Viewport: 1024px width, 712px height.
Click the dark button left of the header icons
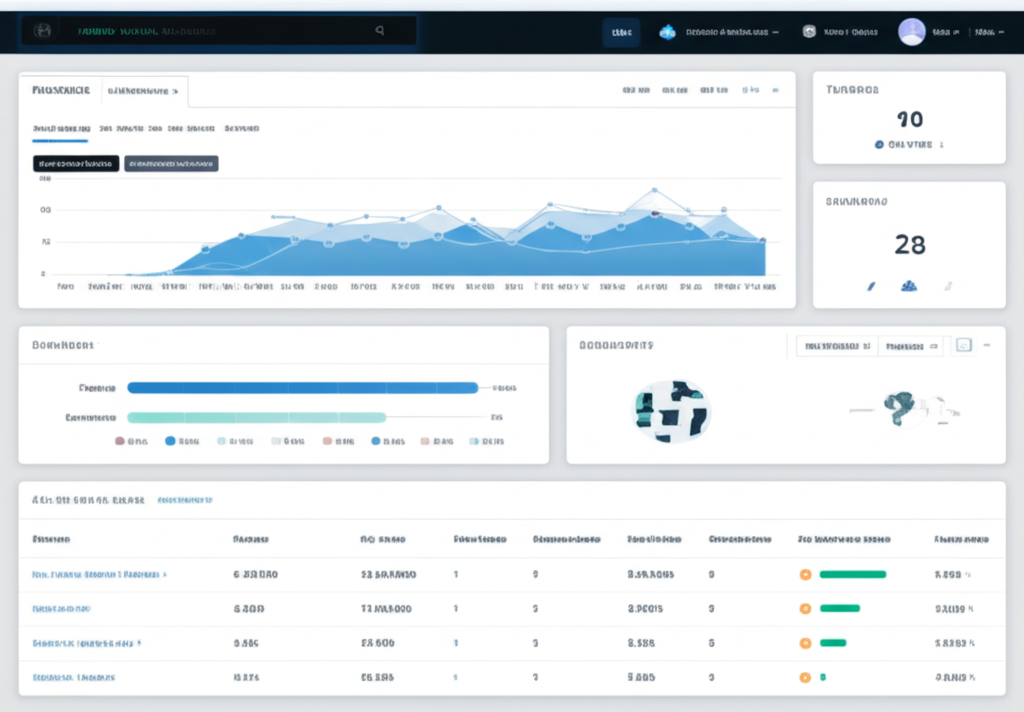coord(621,31)
